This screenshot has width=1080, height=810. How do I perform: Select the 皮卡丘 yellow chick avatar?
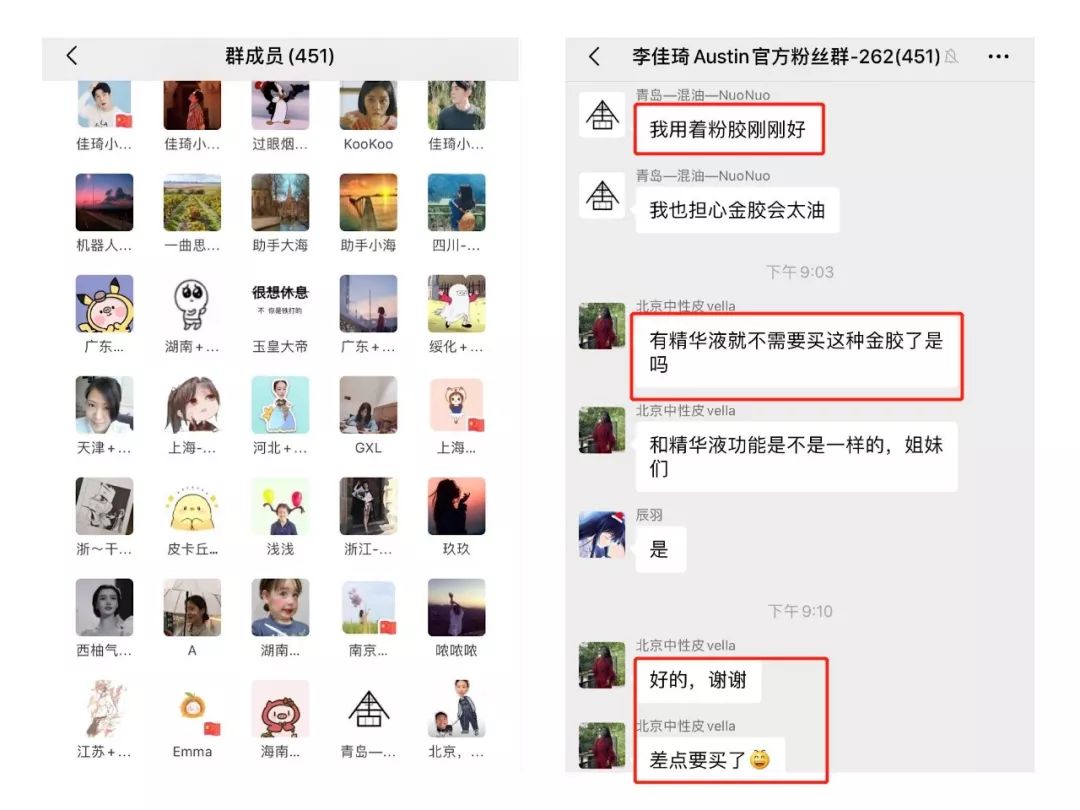pos(192,506)
